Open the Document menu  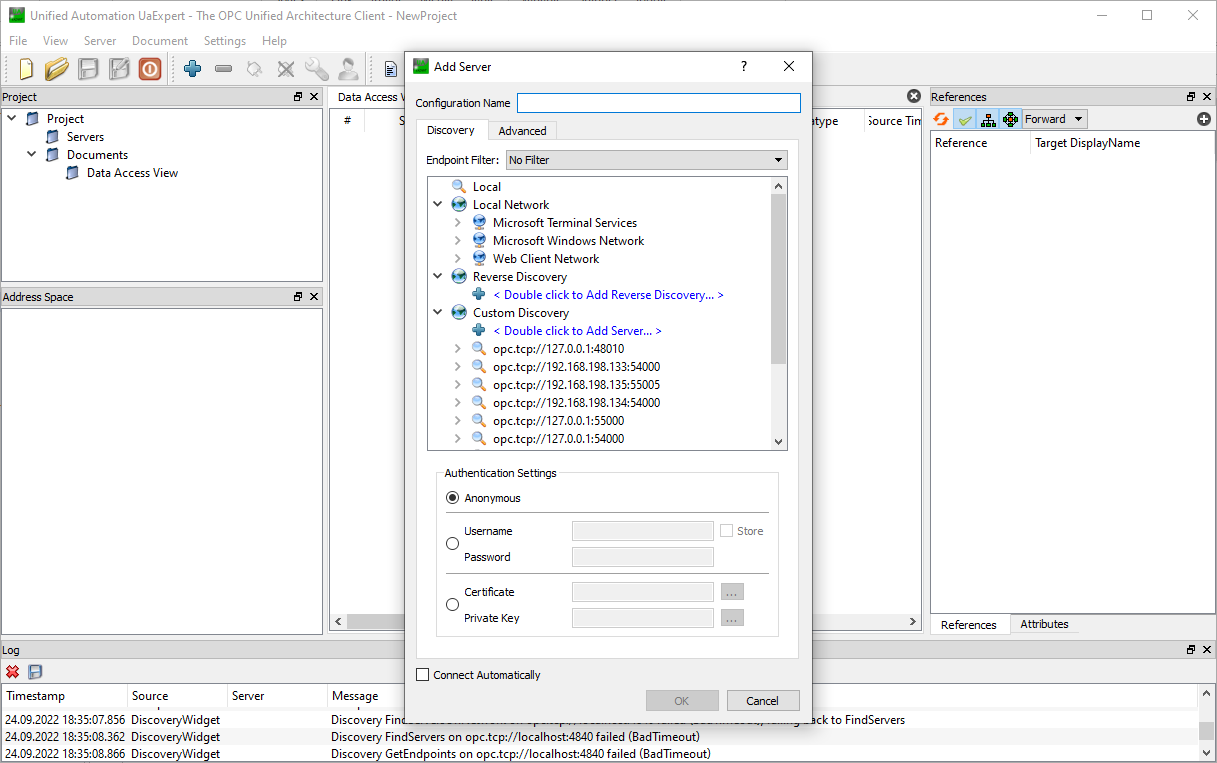(x=160, y=41)
